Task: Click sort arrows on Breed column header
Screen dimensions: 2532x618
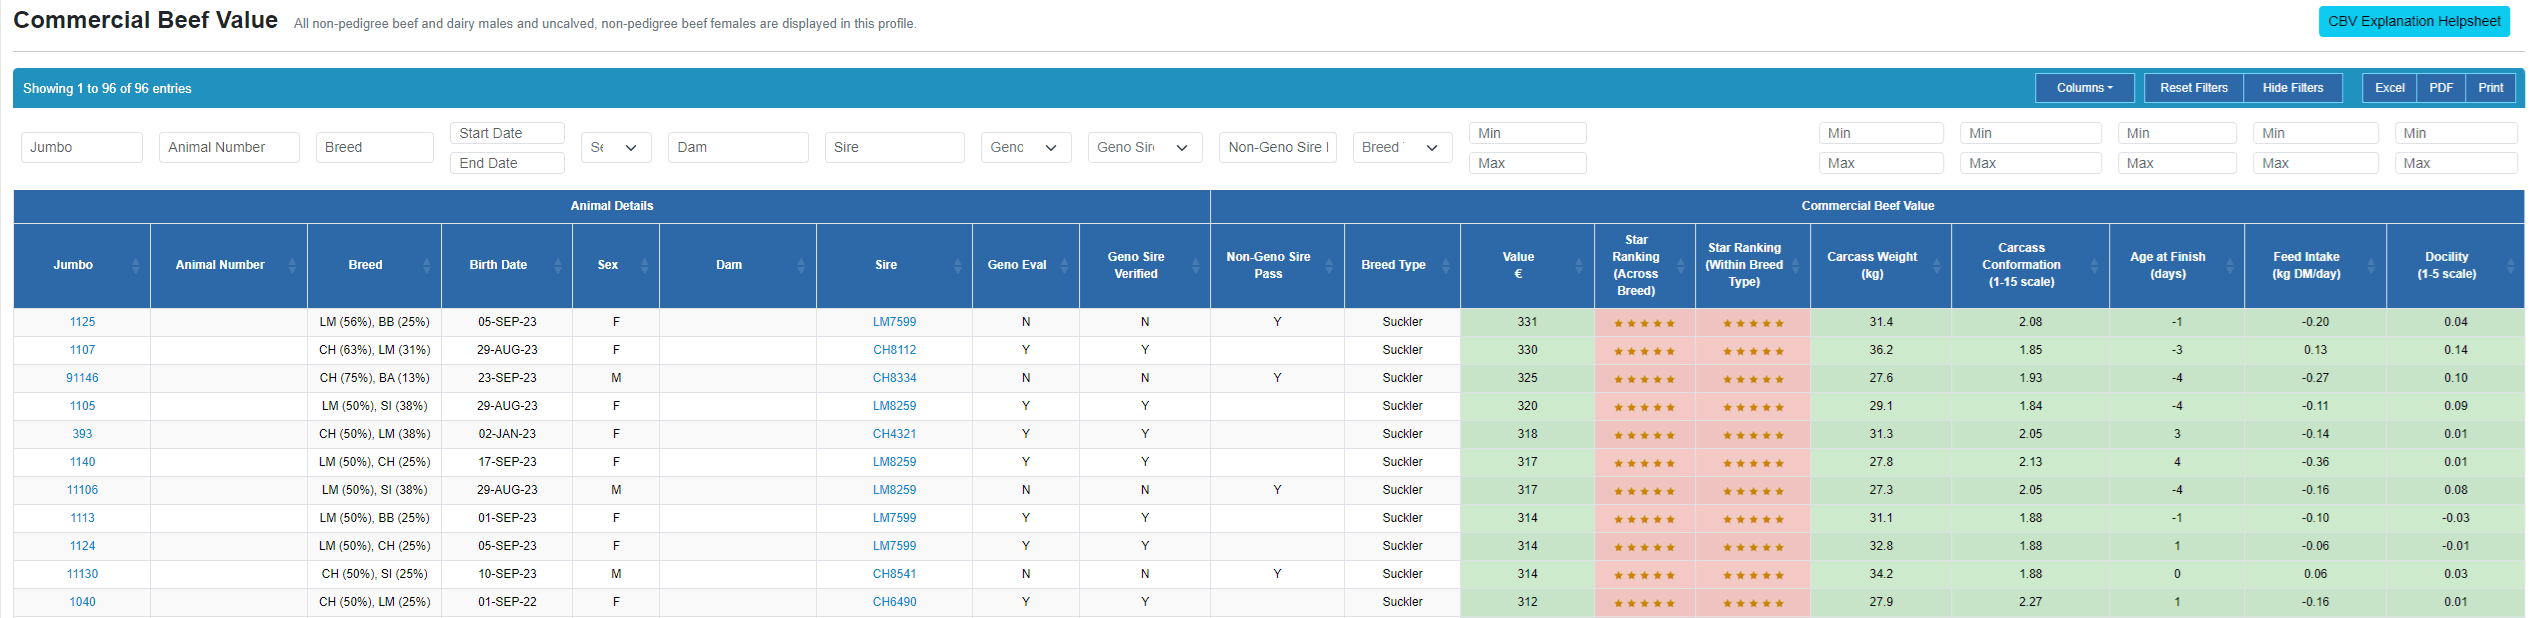Action: (427, 265)
